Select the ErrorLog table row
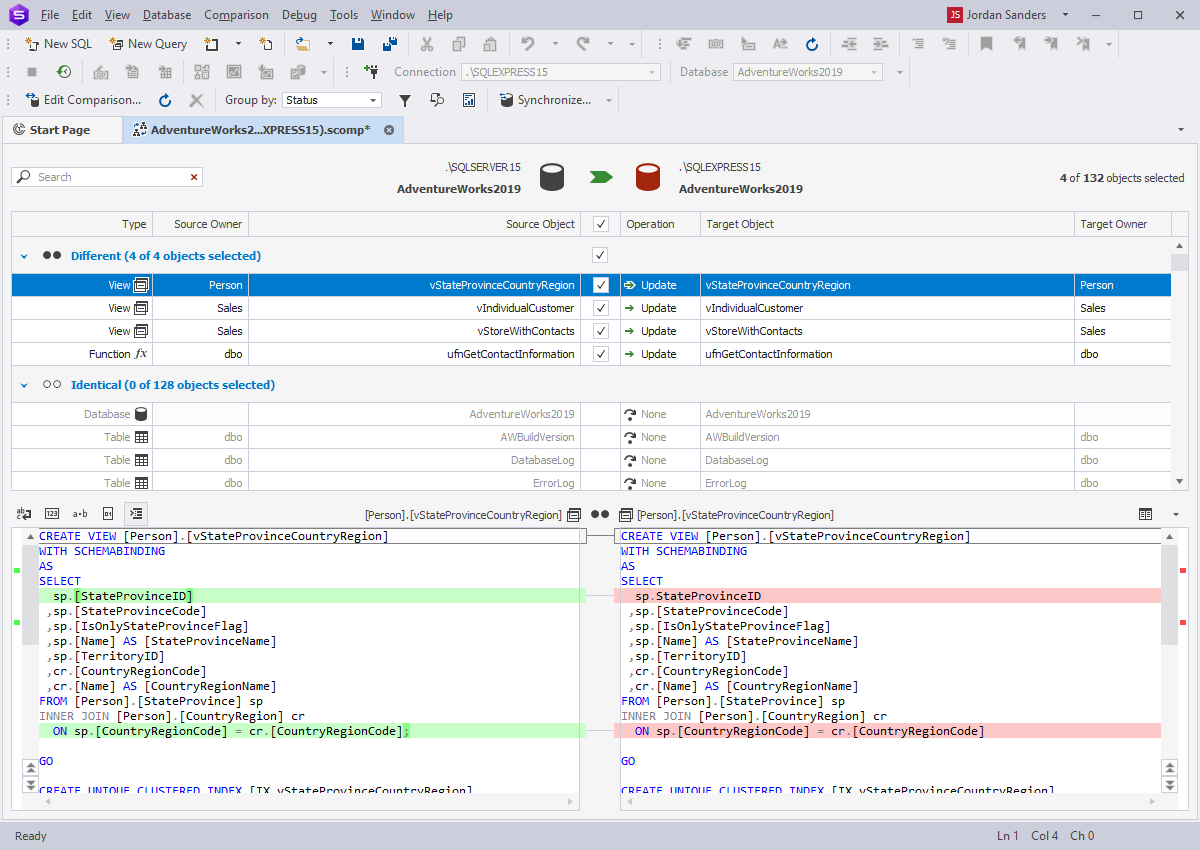The height and width of the screenshot is (850, 1200). [x=590, y=483]
